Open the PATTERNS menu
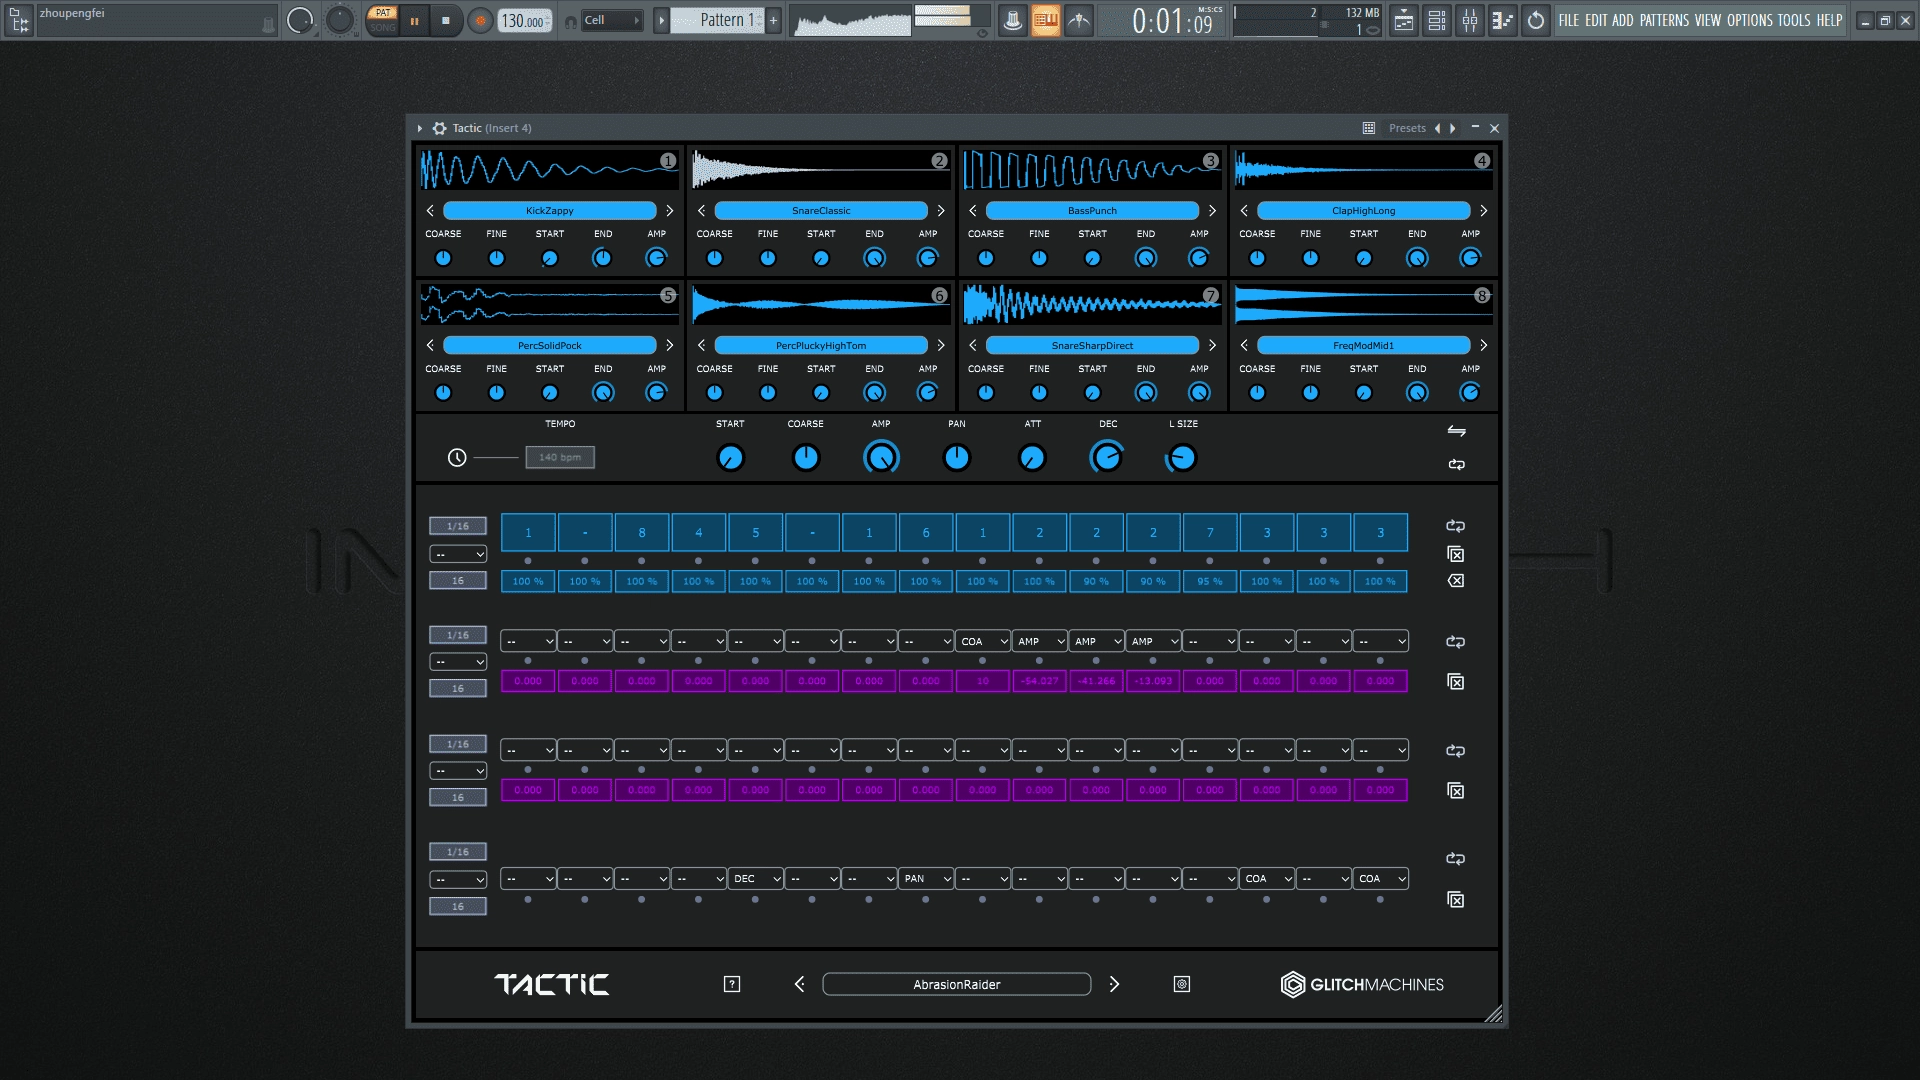 pyautogui.click(x=1664, y=20)
